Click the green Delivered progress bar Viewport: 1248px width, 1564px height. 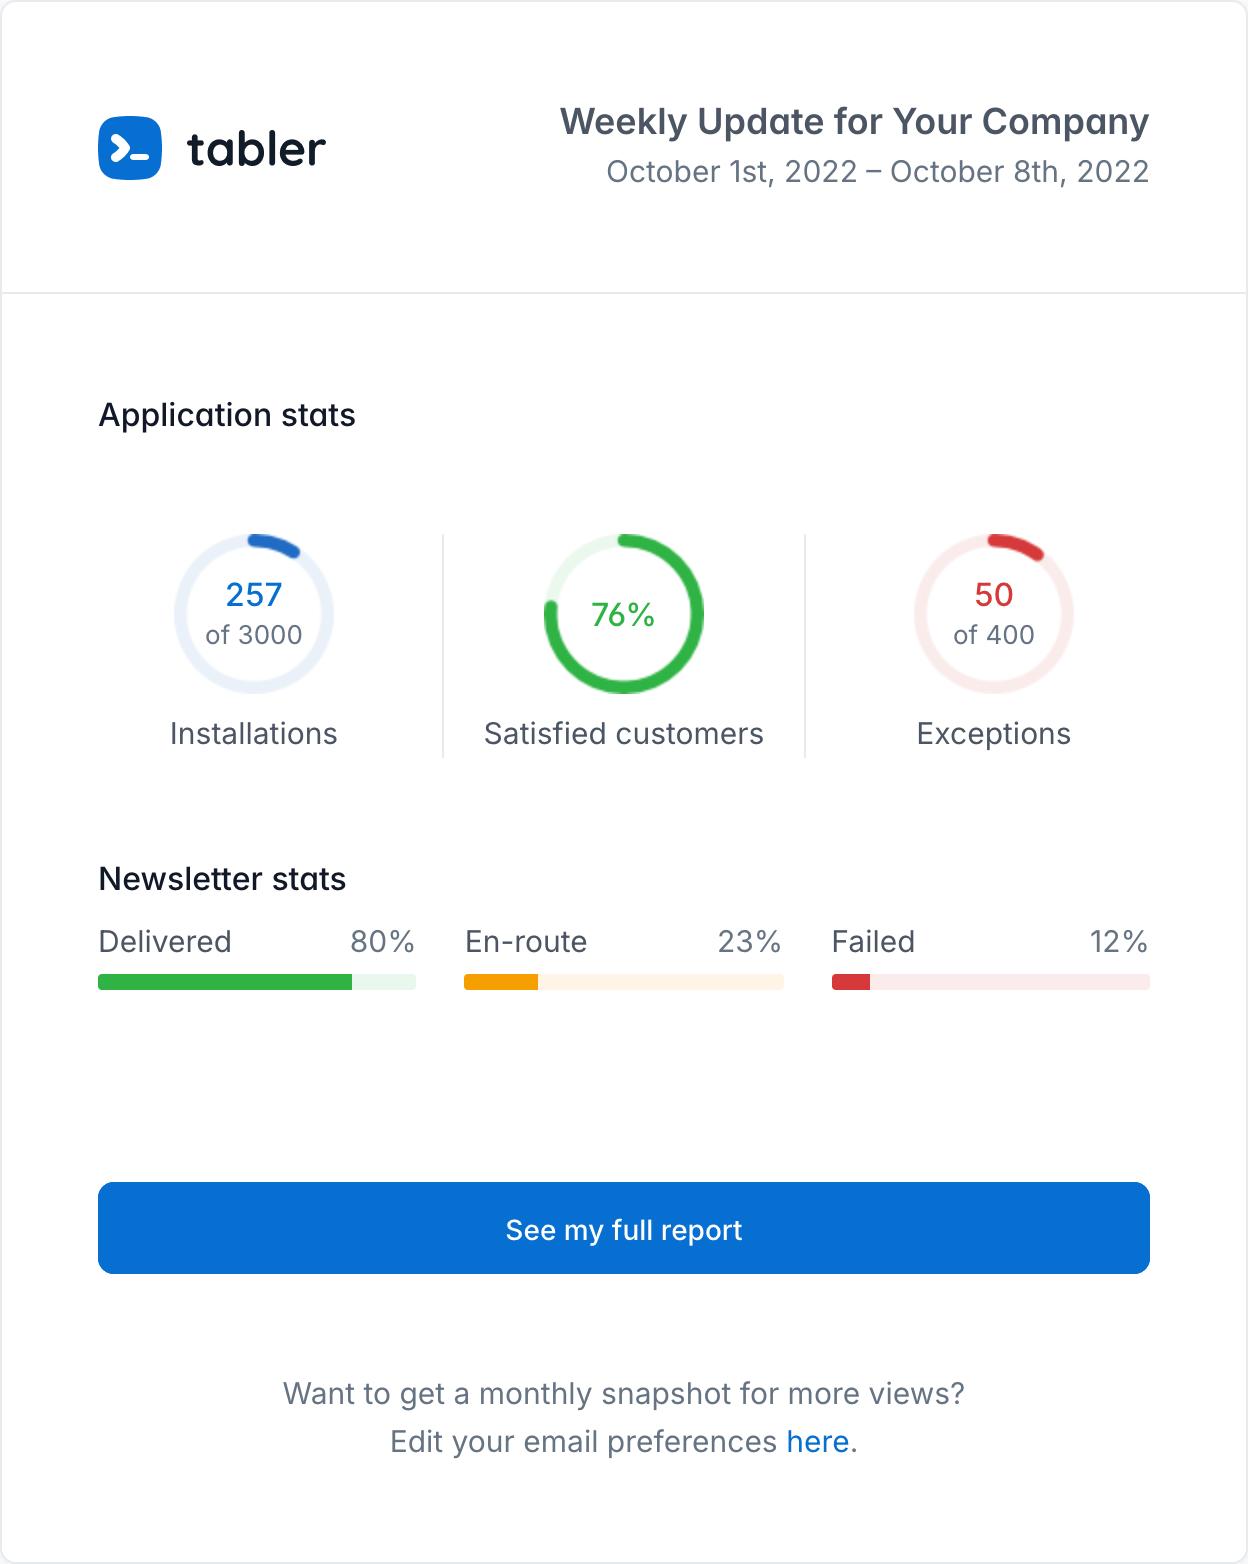coord(256,982)
